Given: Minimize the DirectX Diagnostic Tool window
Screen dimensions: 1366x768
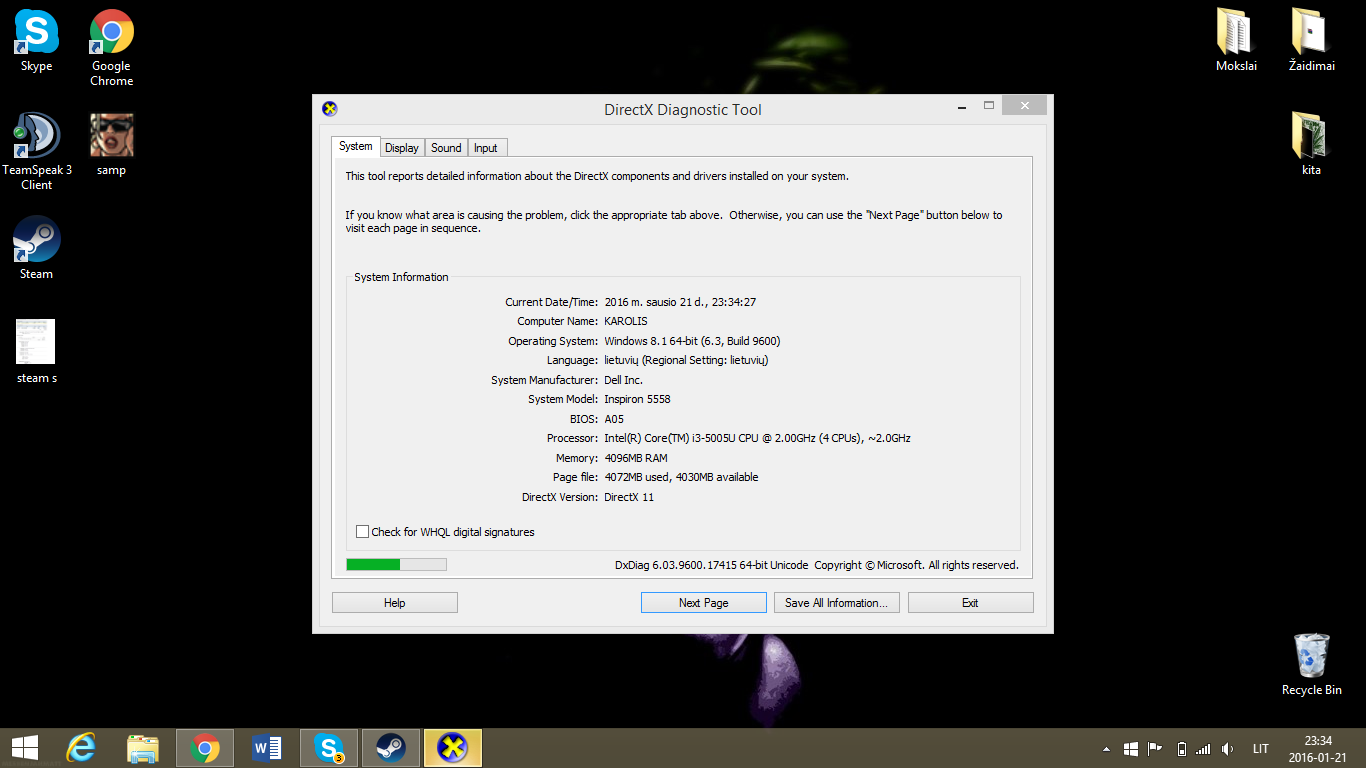Looking at the screenshot, I should [x=962, y=105].
